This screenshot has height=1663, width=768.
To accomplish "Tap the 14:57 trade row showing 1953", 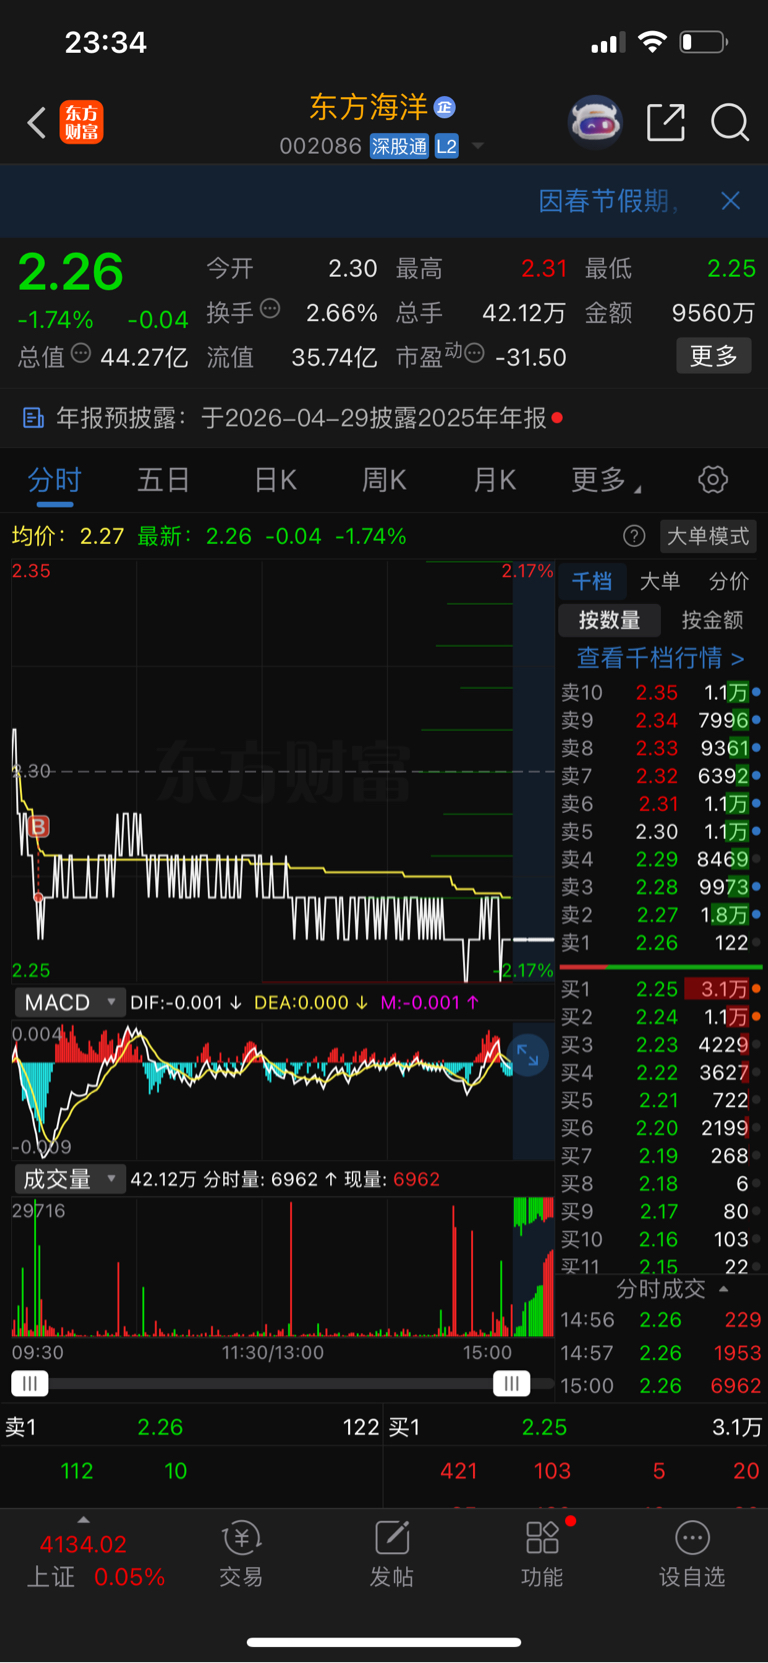I will [660, 1353].
